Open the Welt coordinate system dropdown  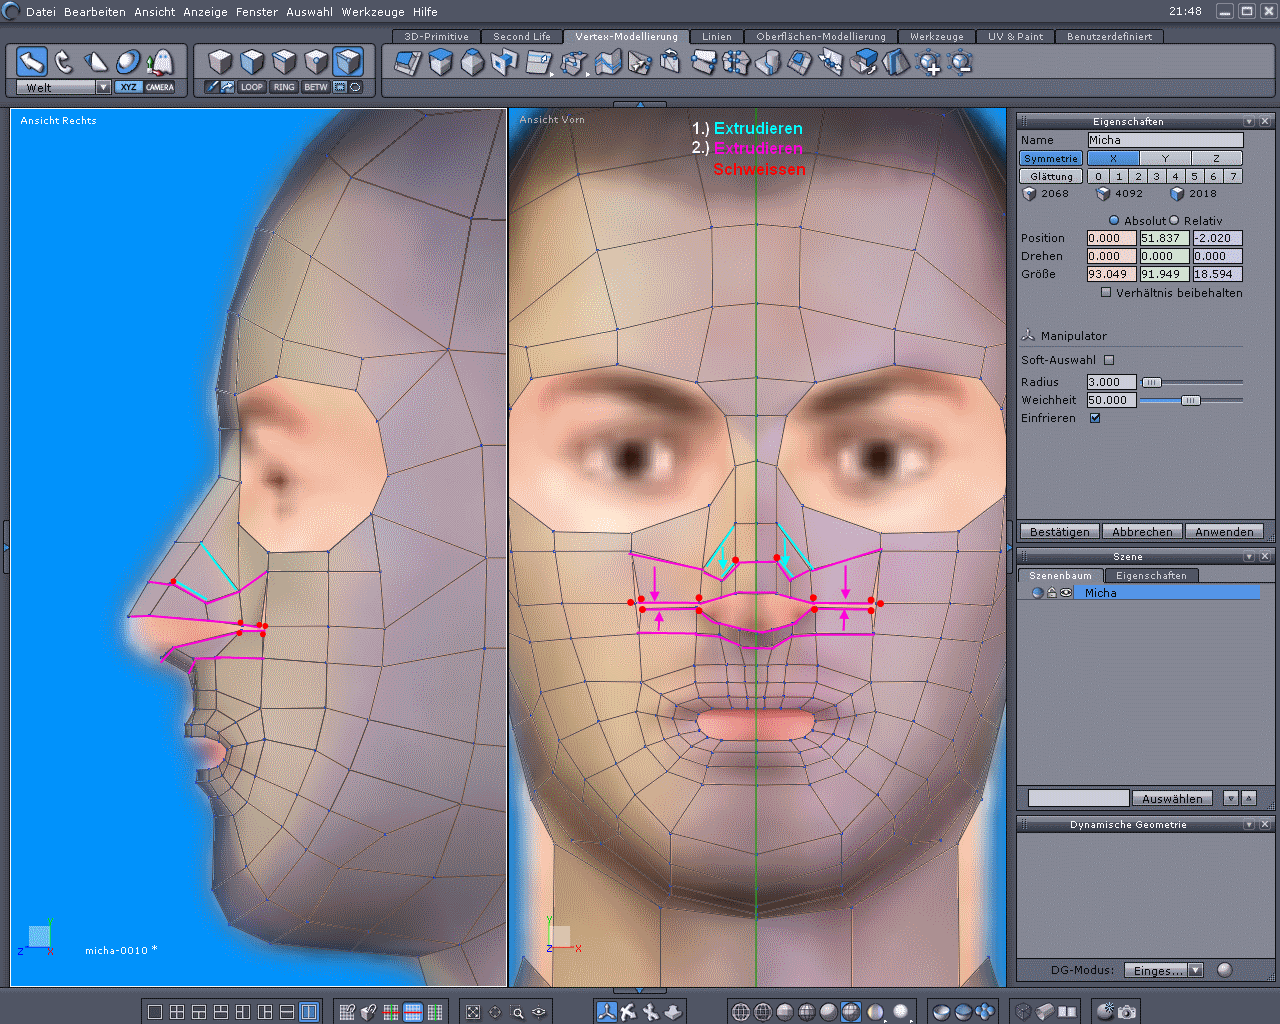click(x=103, y=87)
